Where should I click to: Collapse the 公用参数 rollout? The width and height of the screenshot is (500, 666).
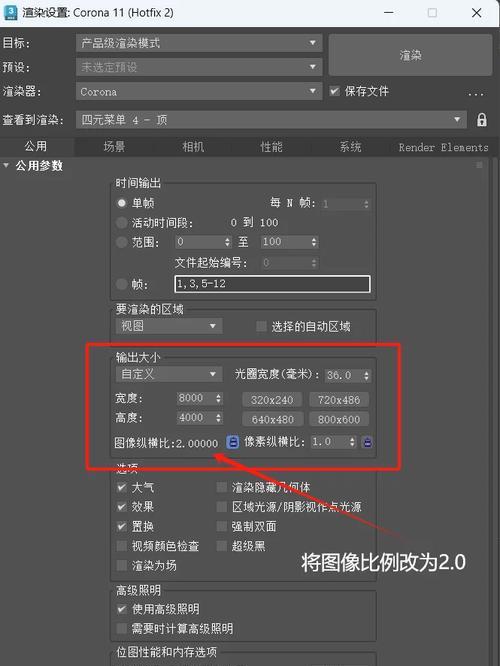(x=6, y=165)
